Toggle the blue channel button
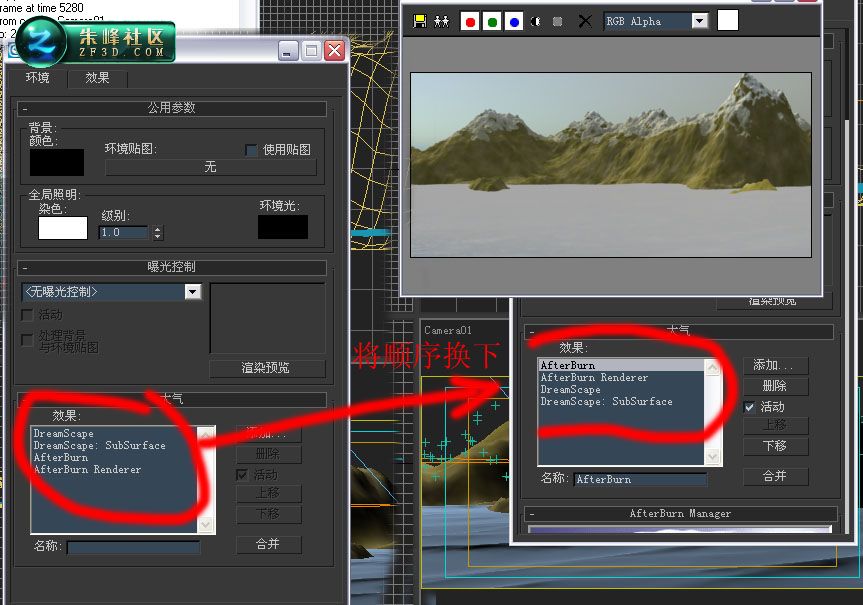 (x=514, y=21)
